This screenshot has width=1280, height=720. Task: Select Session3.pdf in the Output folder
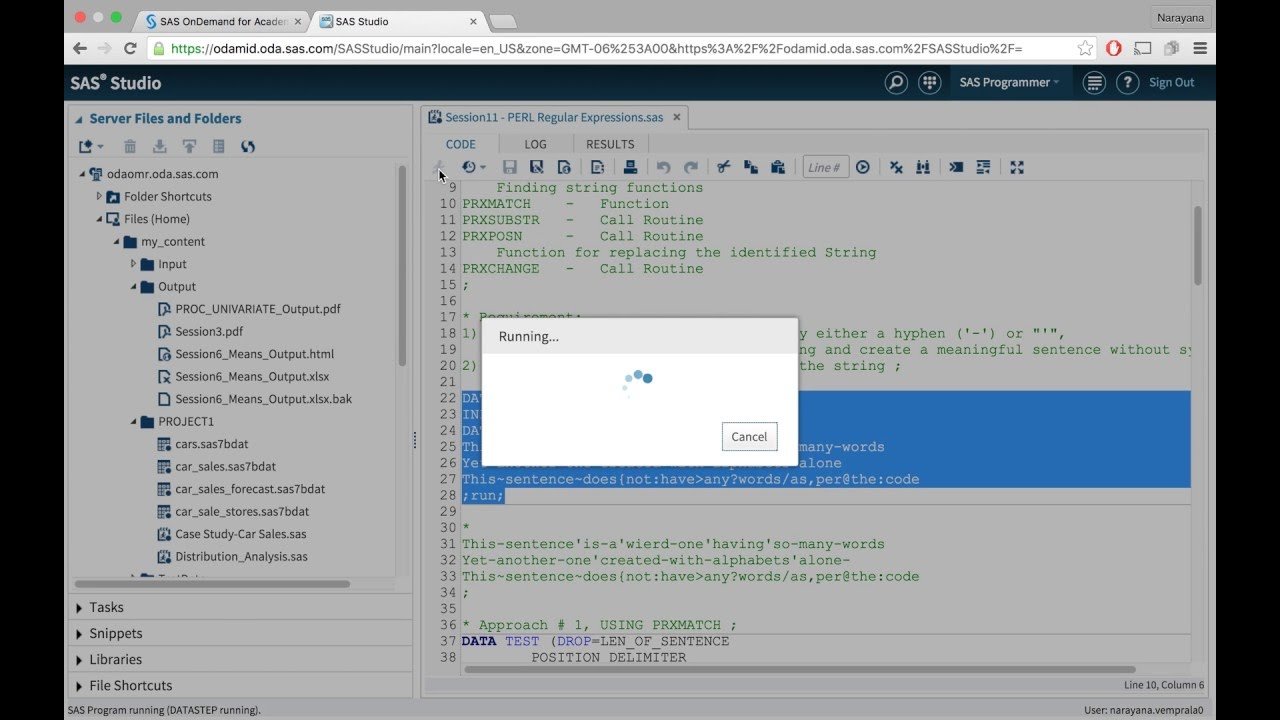208,331
